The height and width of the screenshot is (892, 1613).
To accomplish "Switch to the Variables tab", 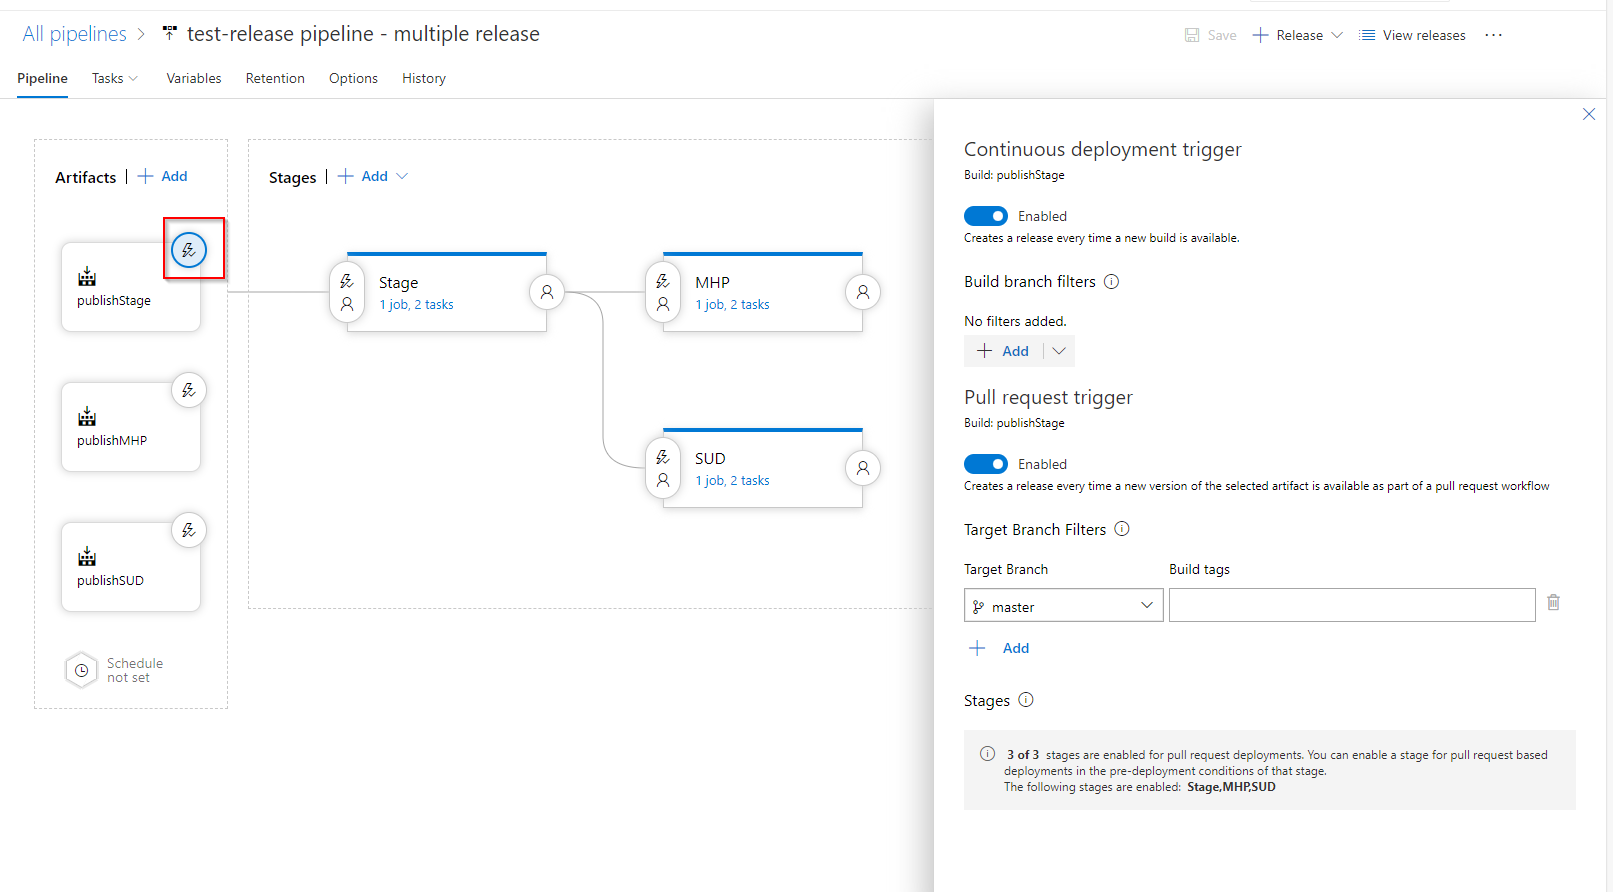I will point(194,78).
